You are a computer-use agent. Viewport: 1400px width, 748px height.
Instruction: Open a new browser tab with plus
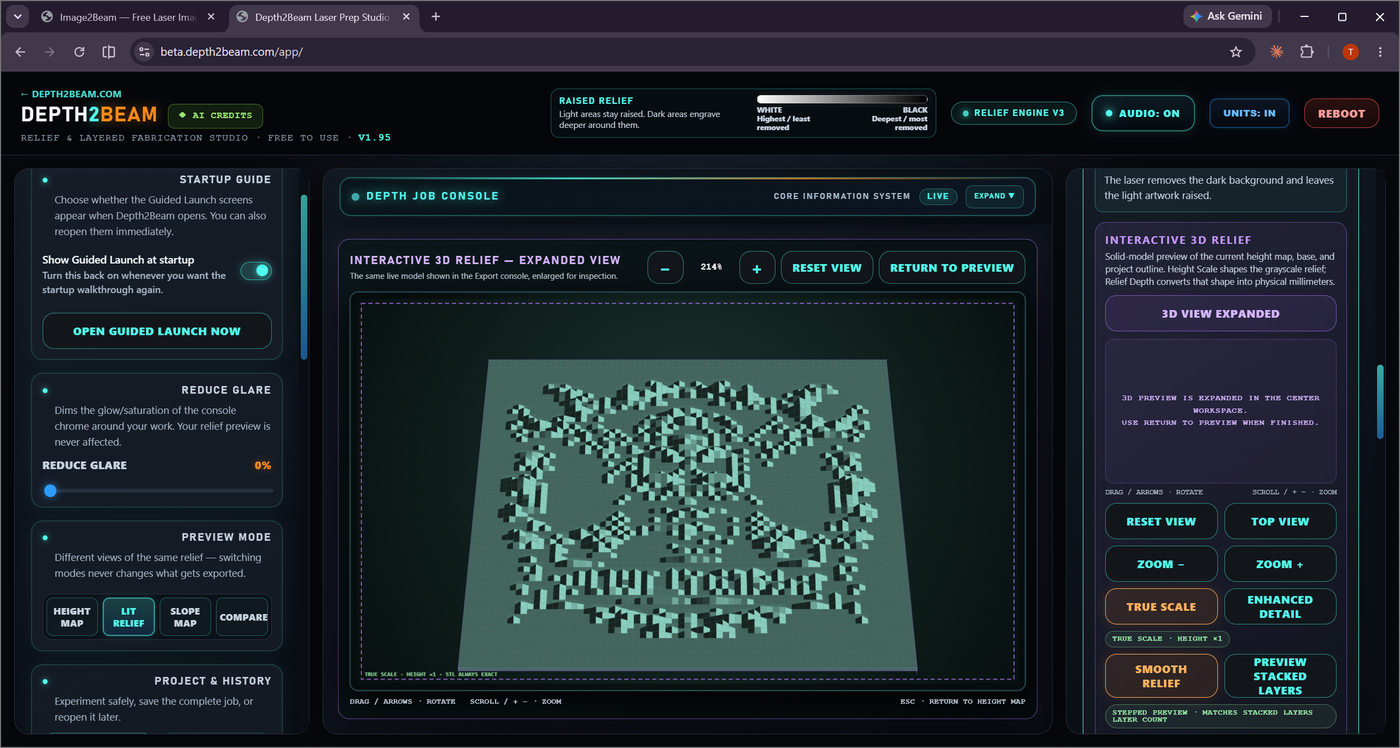coord(436,17)
